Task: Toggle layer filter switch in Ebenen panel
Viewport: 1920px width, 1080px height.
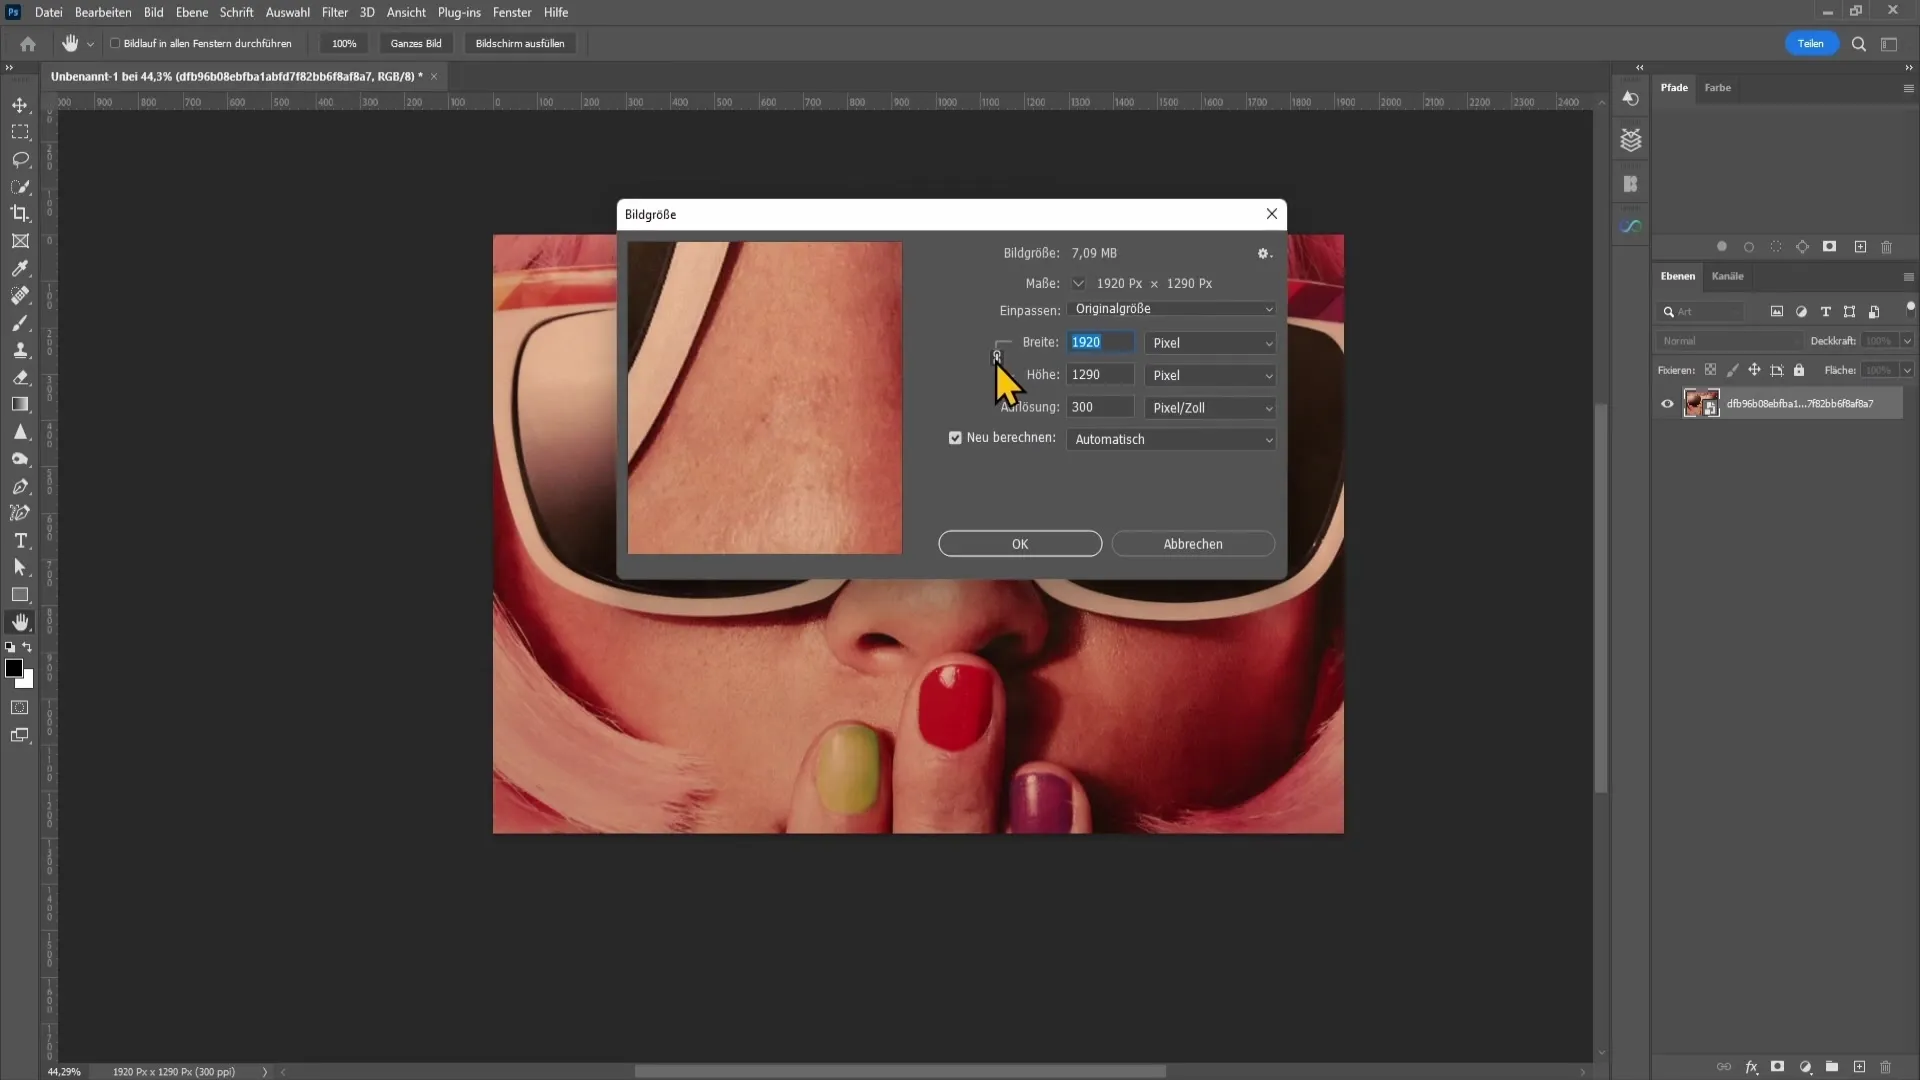Action: pos(1910,308)
